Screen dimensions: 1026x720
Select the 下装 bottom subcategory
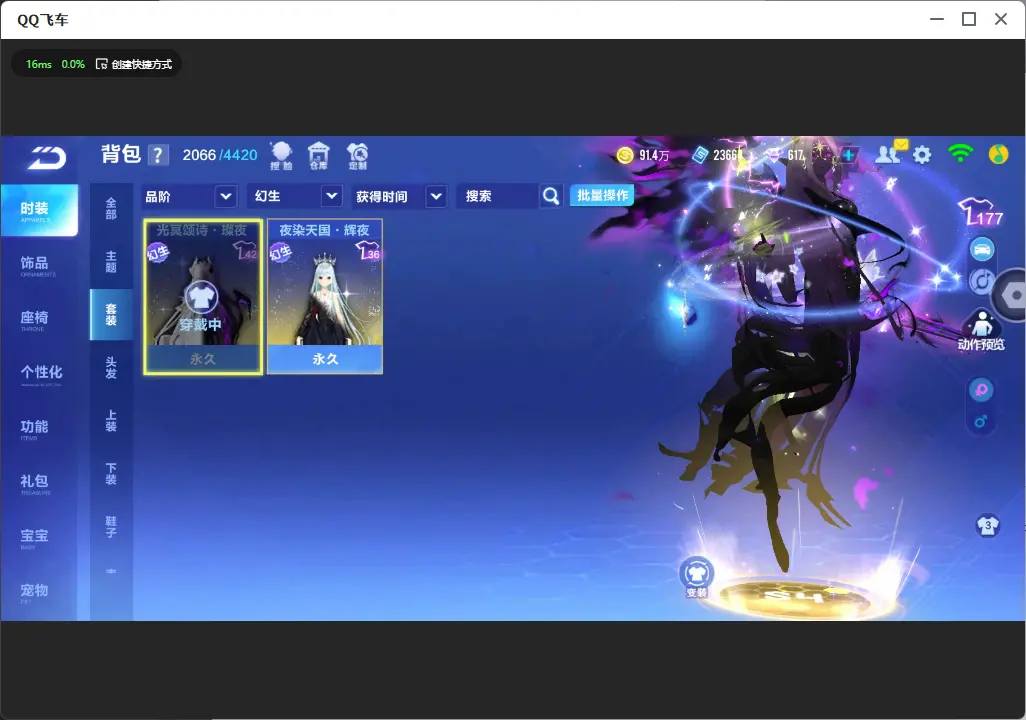coord(111,474)
